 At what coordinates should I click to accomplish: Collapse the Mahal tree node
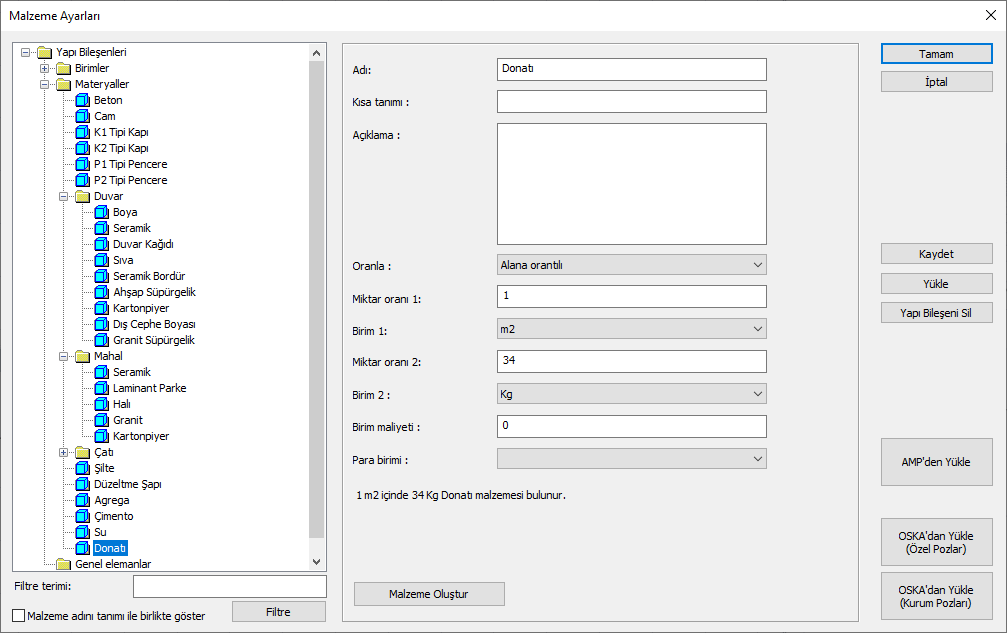click(64, 356)
